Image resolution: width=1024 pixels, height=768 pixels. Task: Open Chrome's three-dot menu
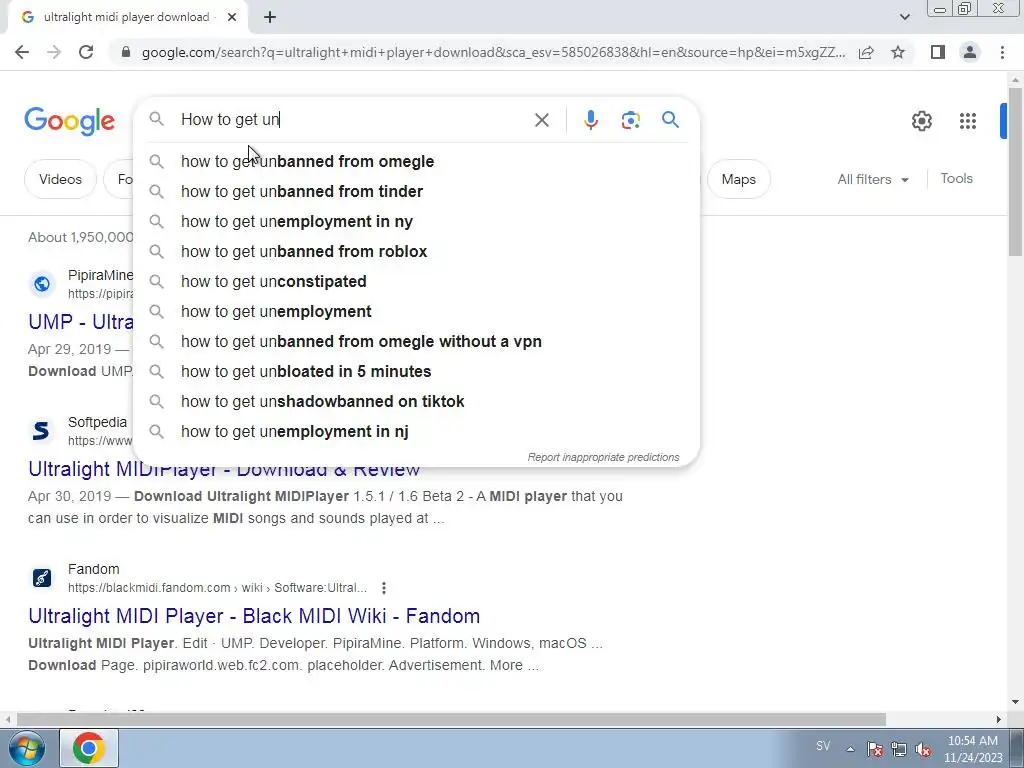(1002, 52)
